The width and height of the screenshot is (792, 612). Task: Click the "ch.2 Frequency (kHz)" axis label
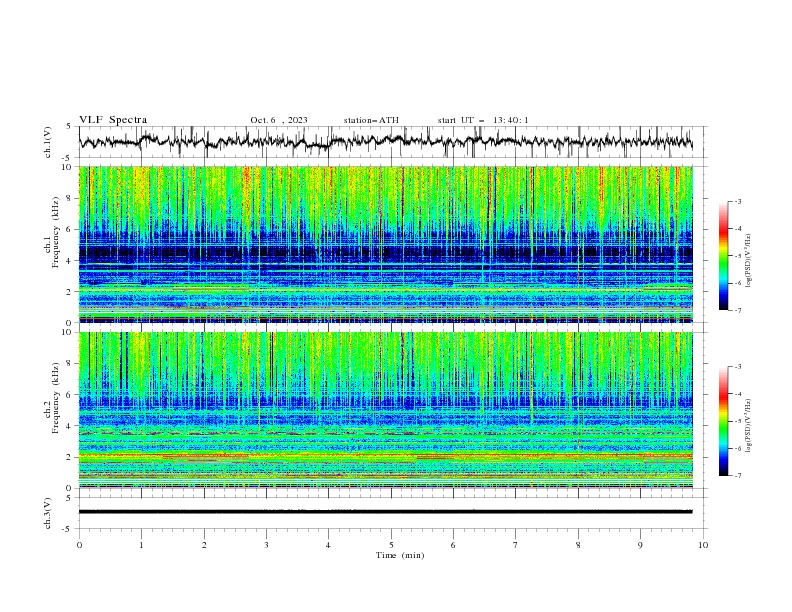point(52,397)
